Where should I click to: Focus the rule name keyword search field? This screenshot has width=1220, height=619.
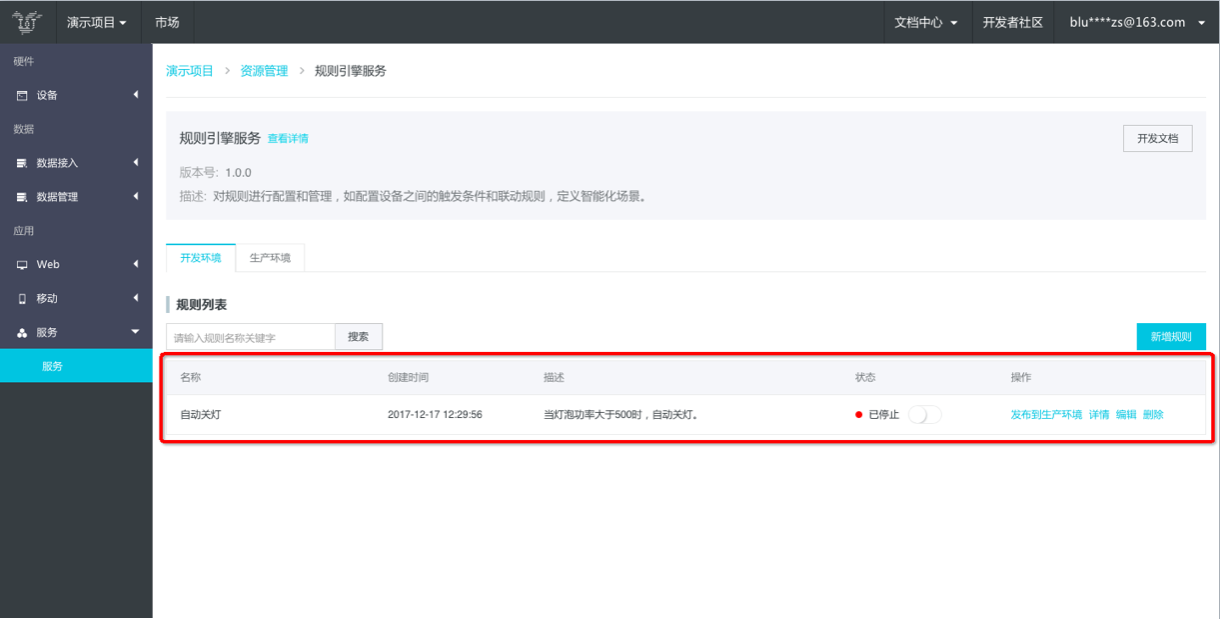click(x=250, y=337)
